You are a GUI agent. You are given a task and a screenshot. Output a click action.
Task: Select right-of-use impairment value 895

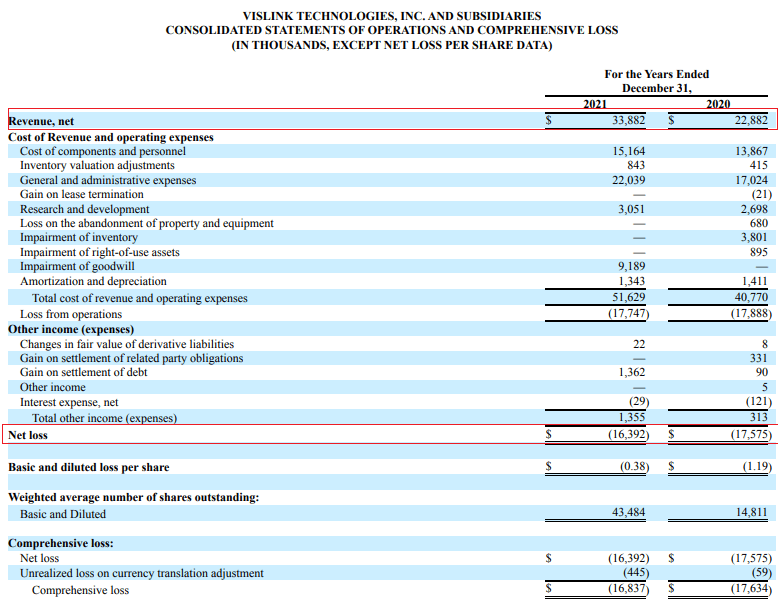click(x=759, y=252)
